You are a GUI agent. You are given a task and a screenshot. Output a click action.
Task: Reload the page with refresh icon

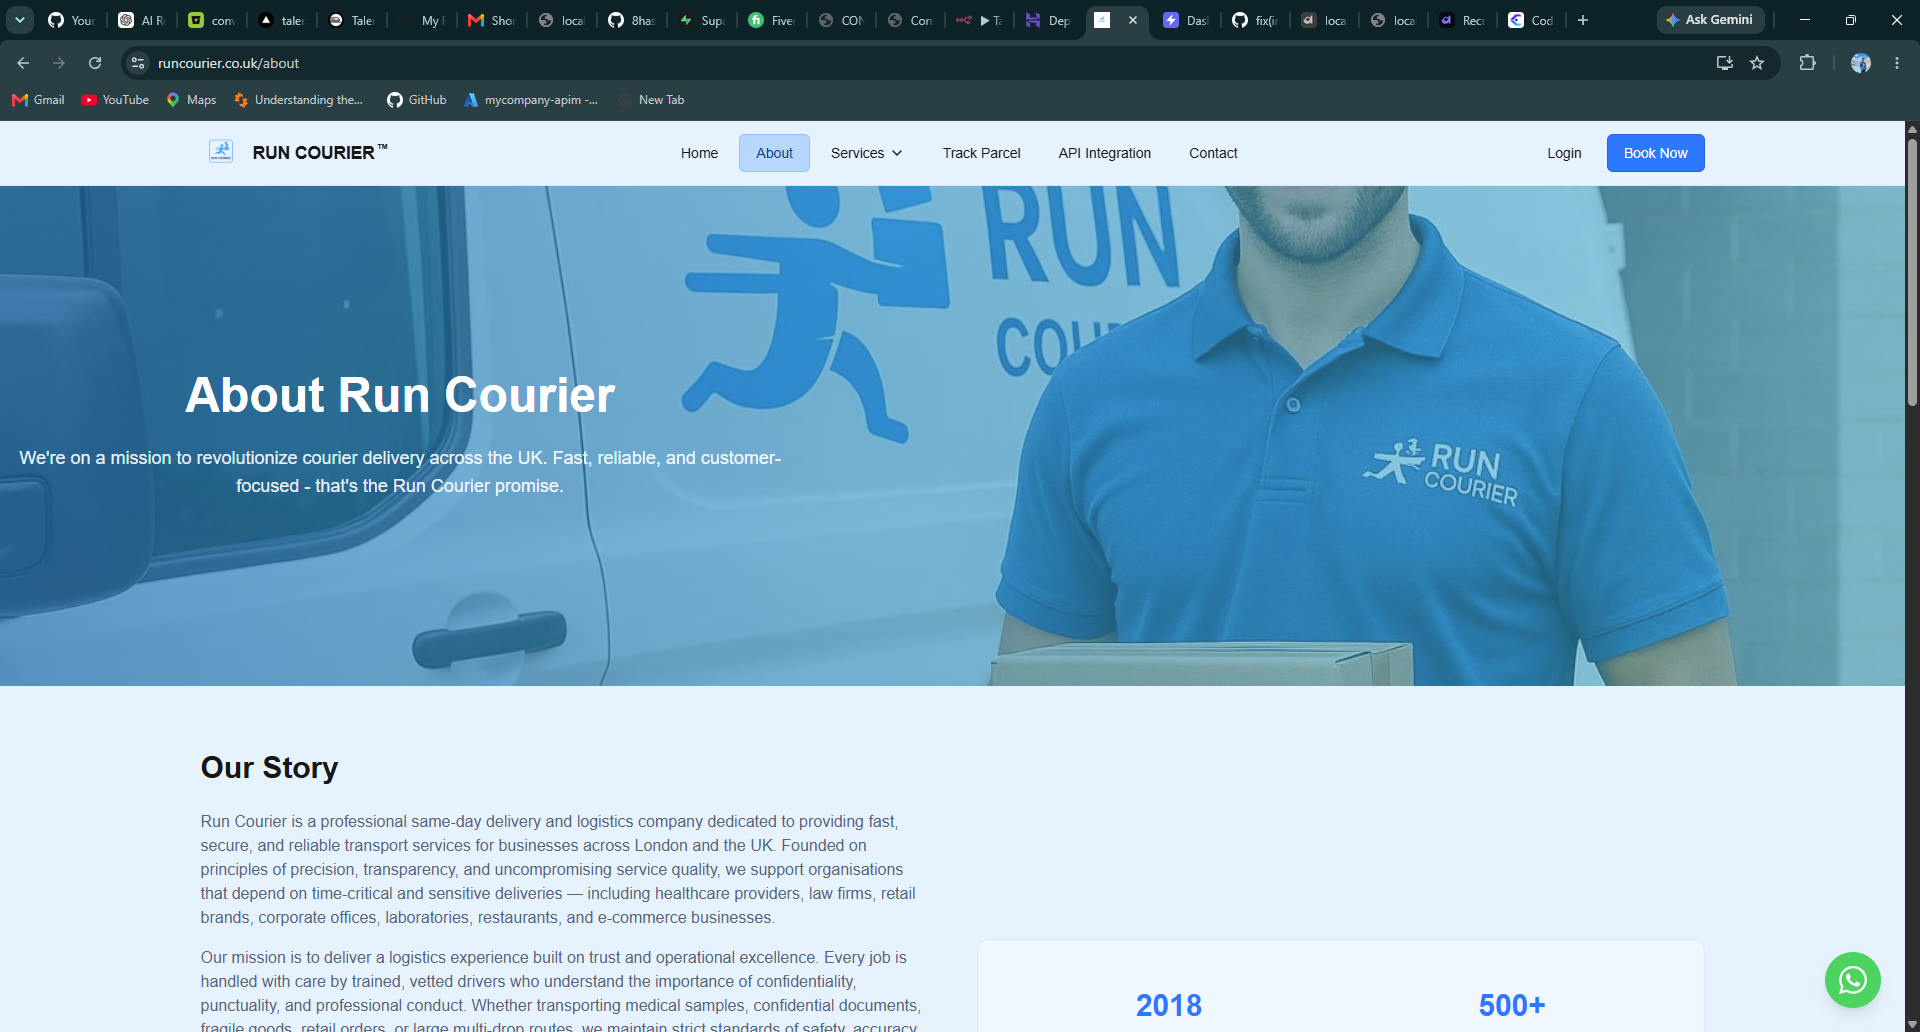point(95,63)
